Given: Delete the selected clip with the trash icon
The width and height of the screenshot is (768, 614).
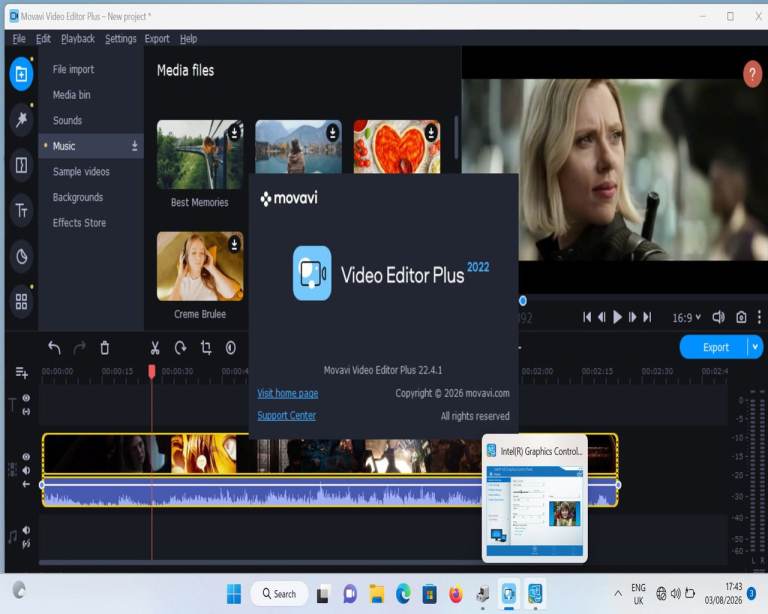Looking at the screenshot, I should tap(105, 348).
